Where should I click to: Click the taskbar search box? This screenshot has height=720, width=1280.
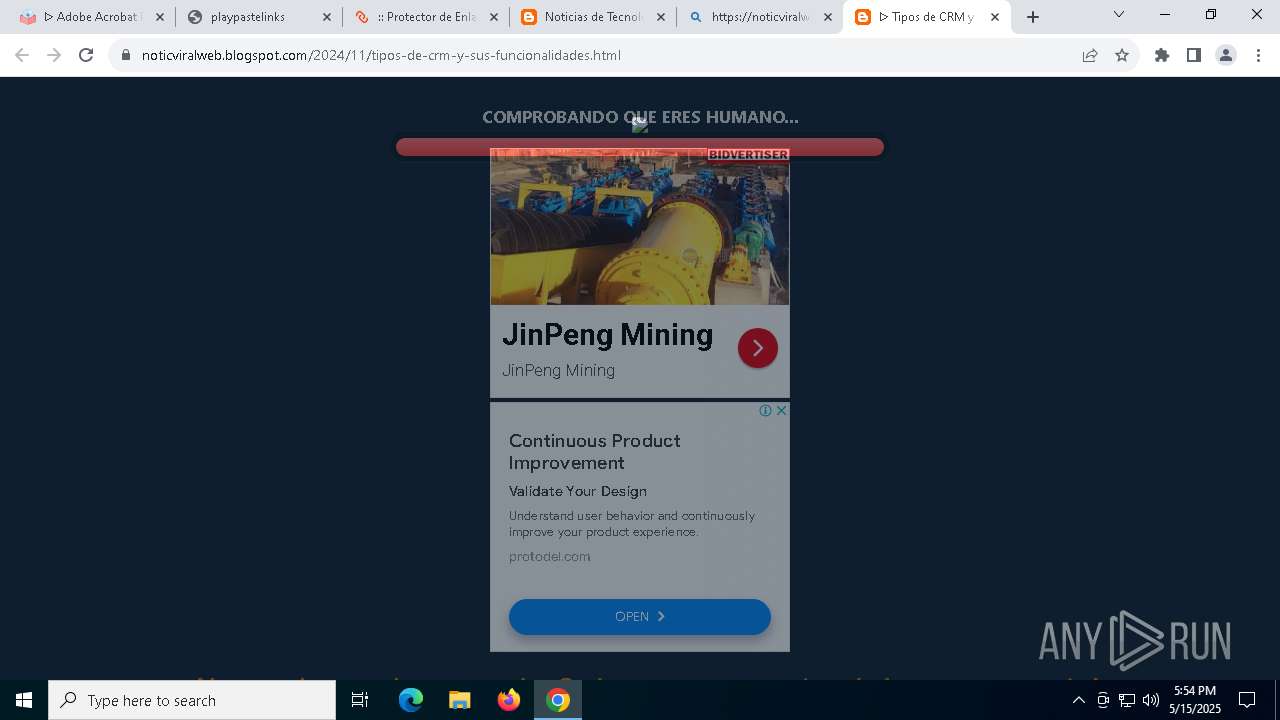click(x=192, y=700)
